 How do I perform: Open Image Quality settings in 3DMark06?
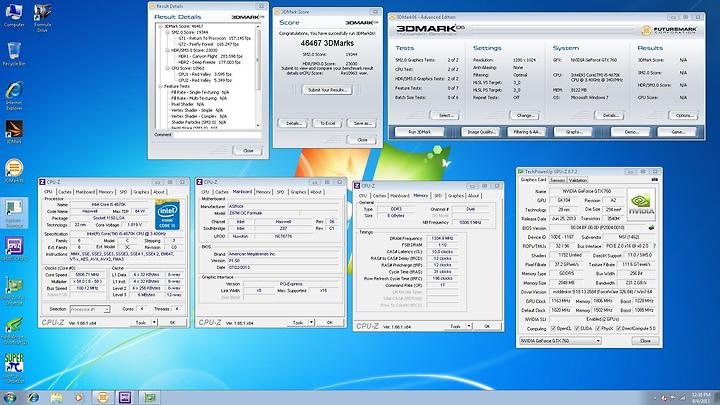point(480,132)
